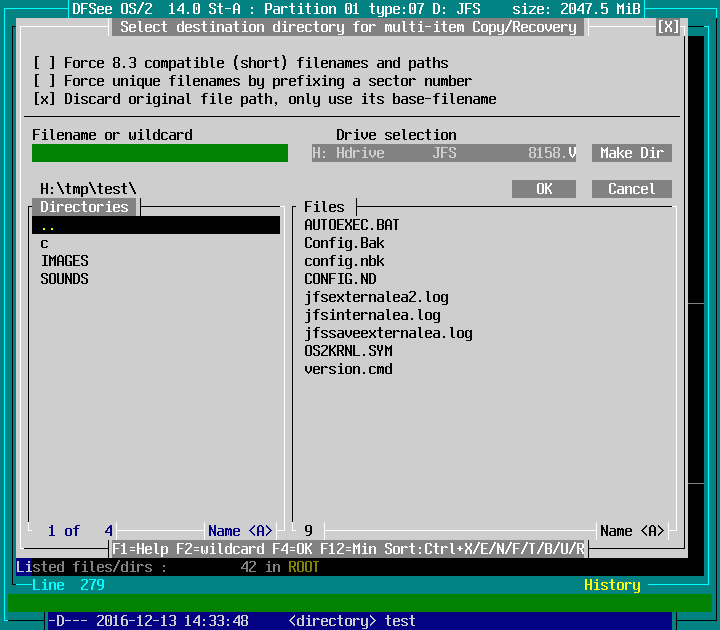Enable Force 8.3 compatible short filenames checkbox
This screenshot has height=630, width=720.
(44, 63)
